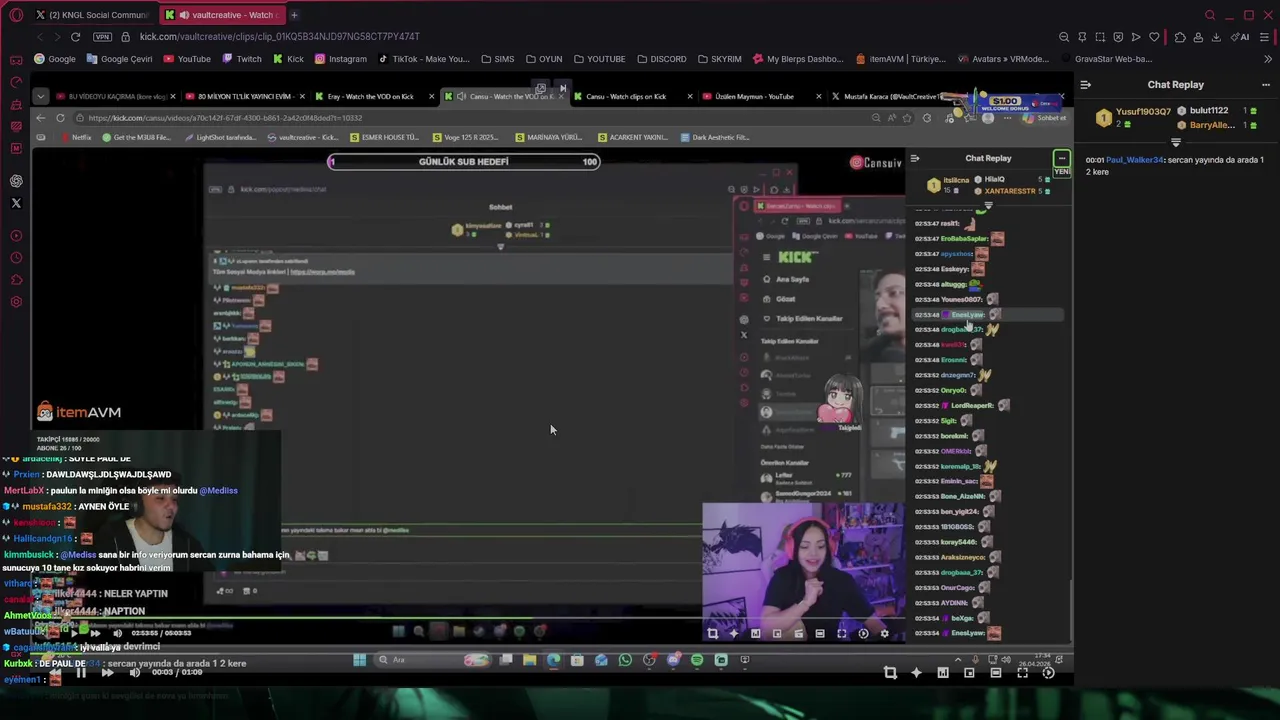Click the kick.com address bar URL

(279, 37)
